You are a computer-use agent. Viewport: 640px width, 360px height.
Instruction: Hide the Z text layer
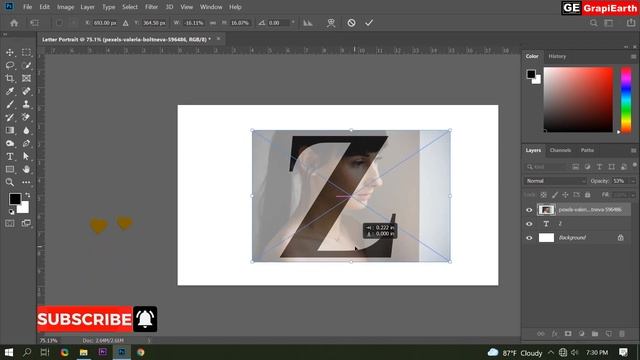point(529,224)
